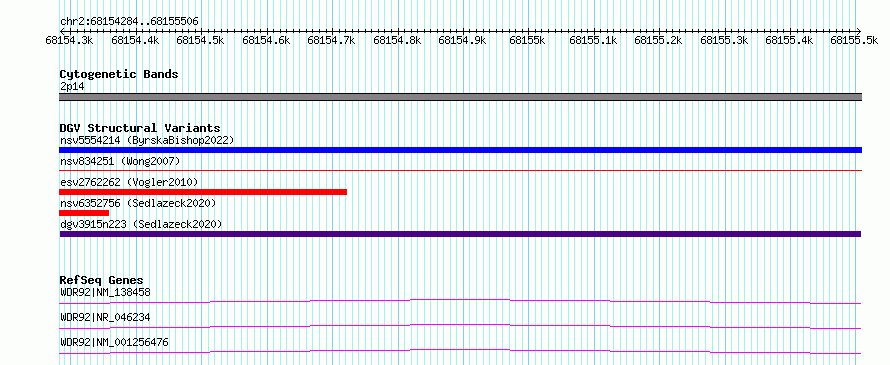Click the short red nsv6352756 variant bar
Screen dimensions: 890x365
84,213
